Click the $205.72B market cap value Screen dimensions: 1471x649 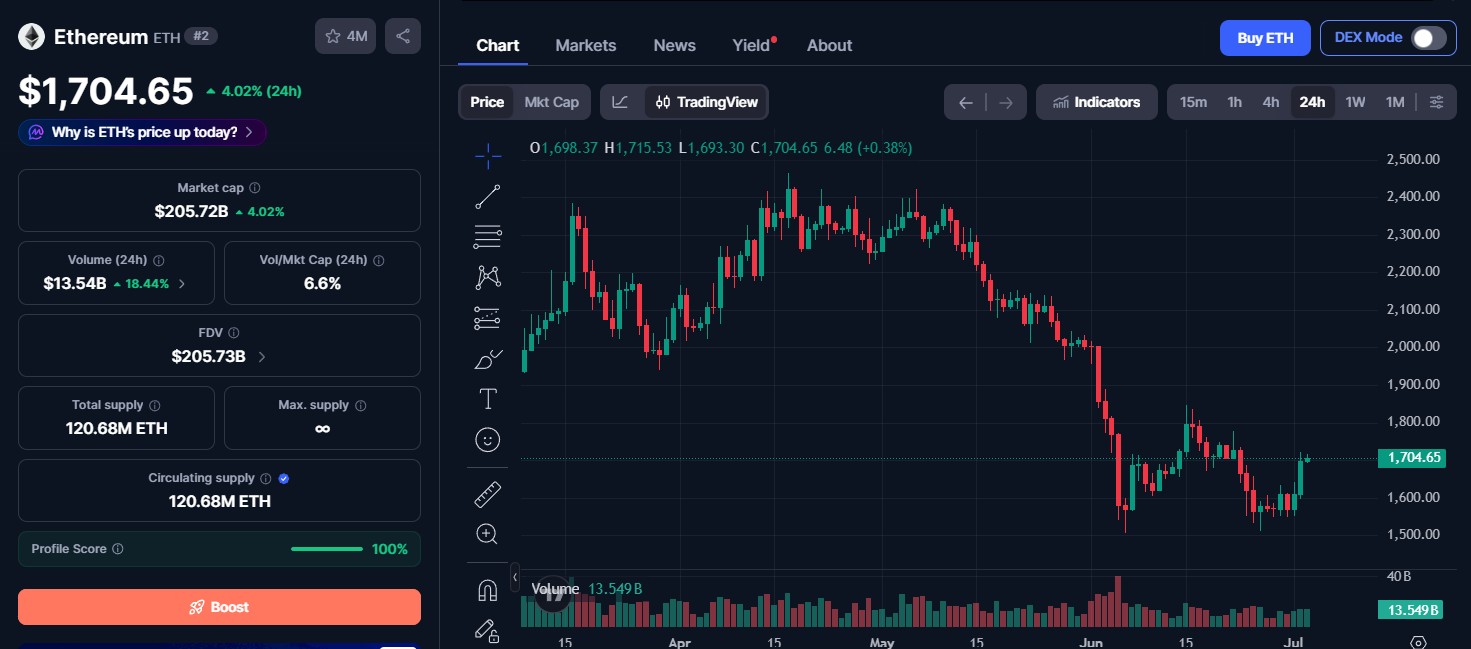click(x=192, y=211)
